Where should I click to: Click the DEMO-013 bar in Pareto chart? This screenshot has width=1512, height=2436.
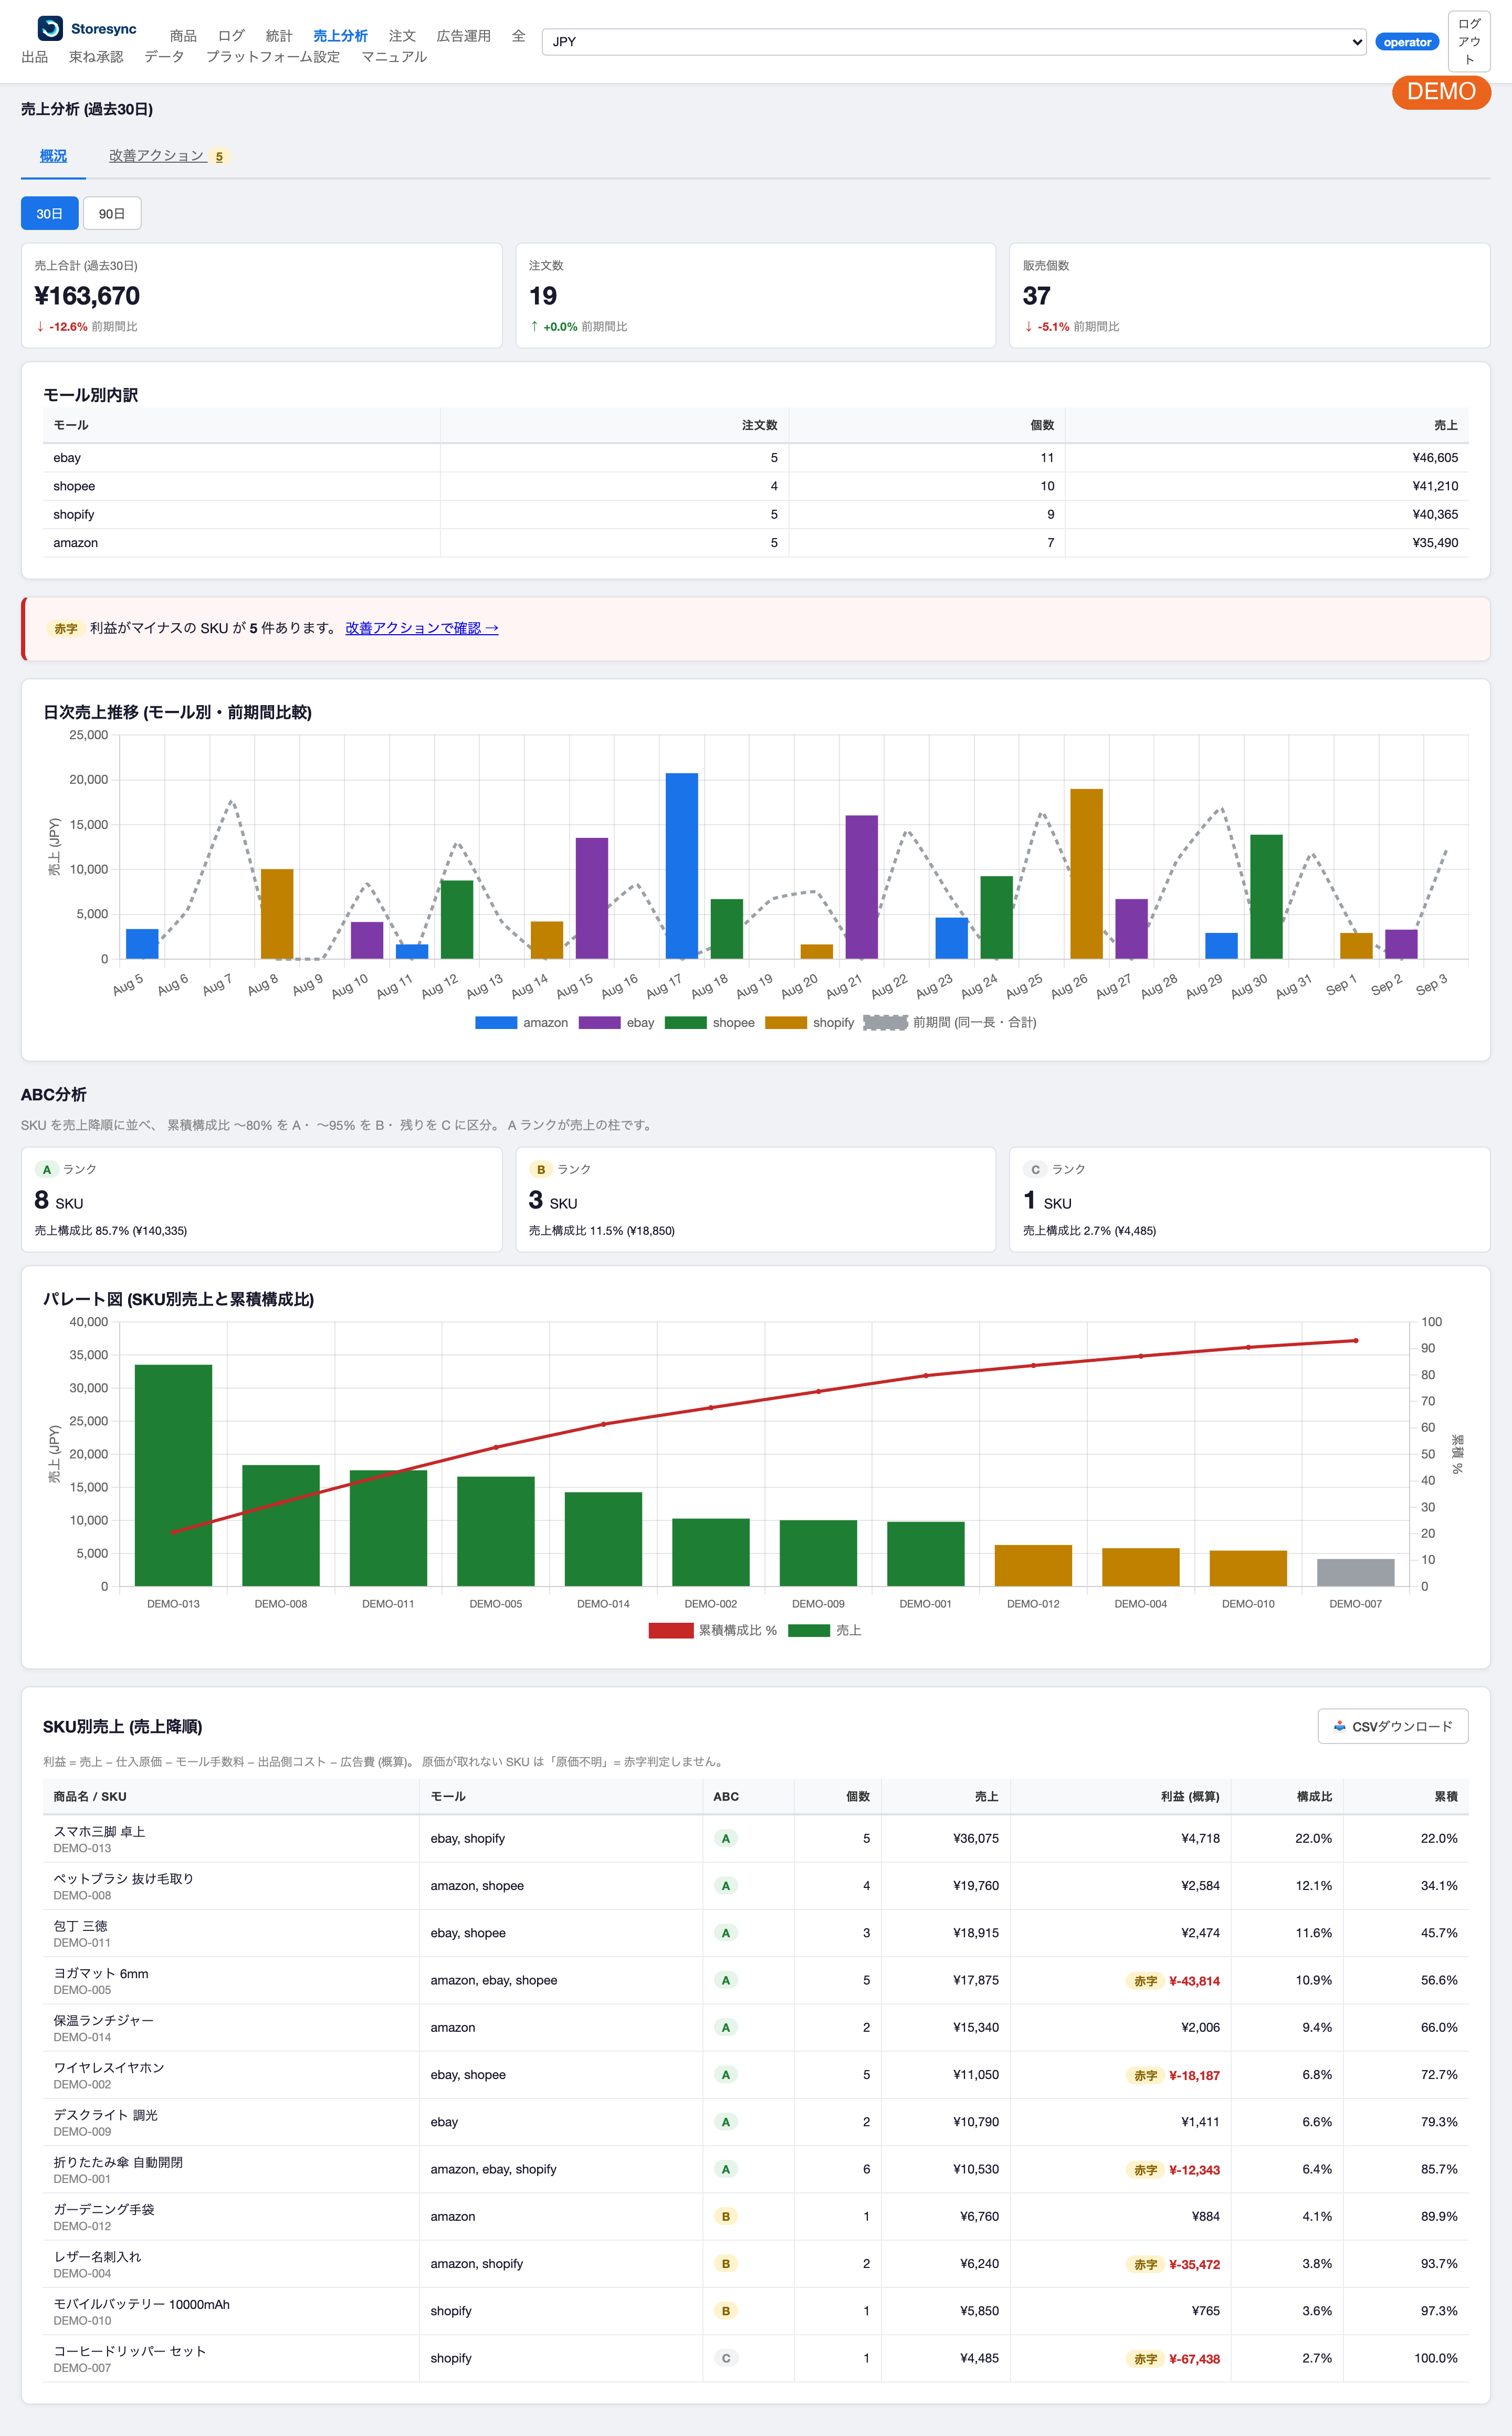(x=173, y=1475)
